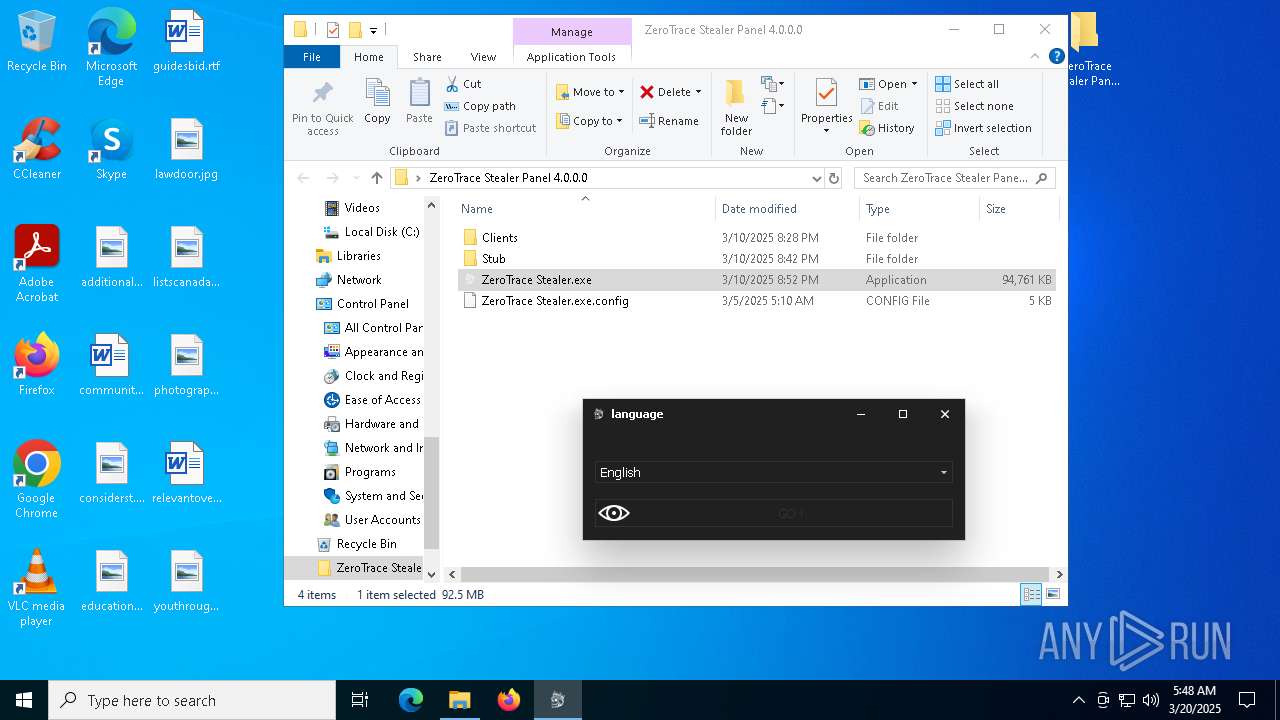1280x720 pixels.
Task: Switch to the View ribbon tab
Action: (x=483, y=57)
